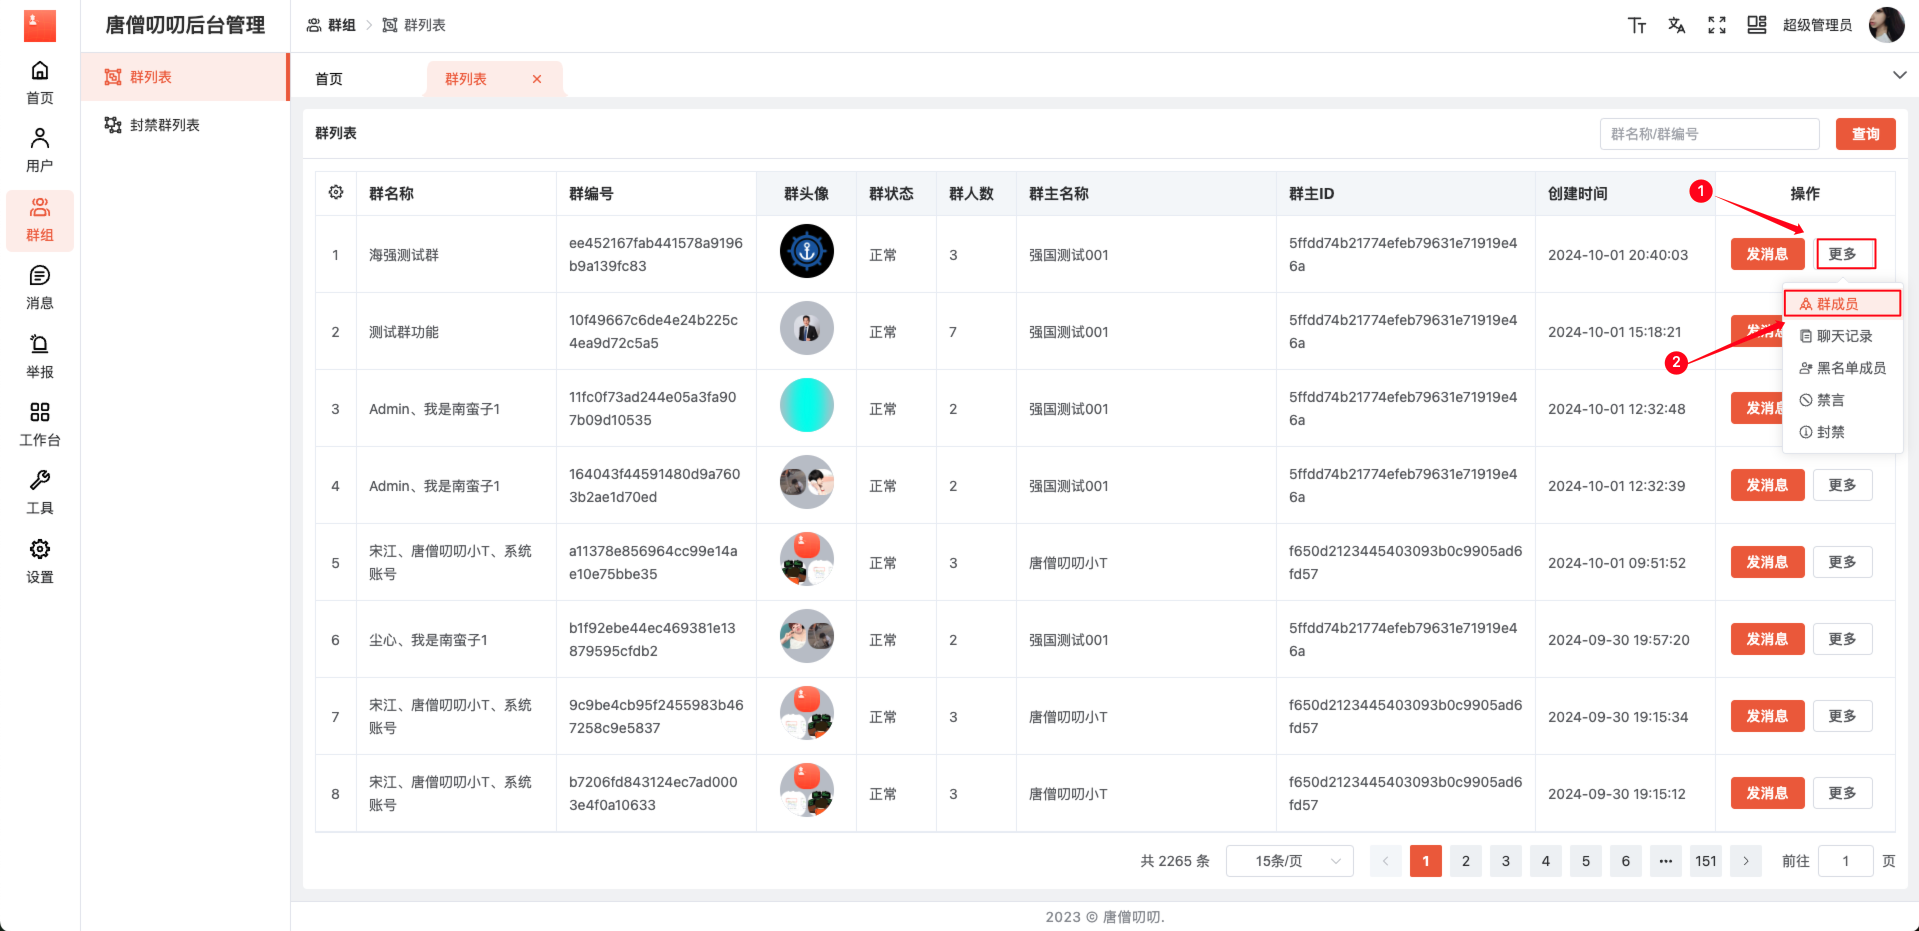
Task: Open the 工具 tools sidebar icon
Action: 40,492
